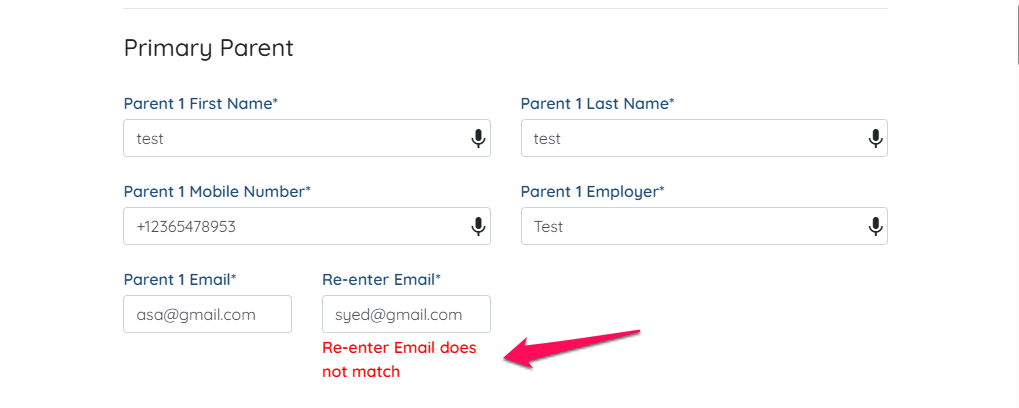
Task: Click the red "Re-enter Email does not match" error
Action: 399,360
